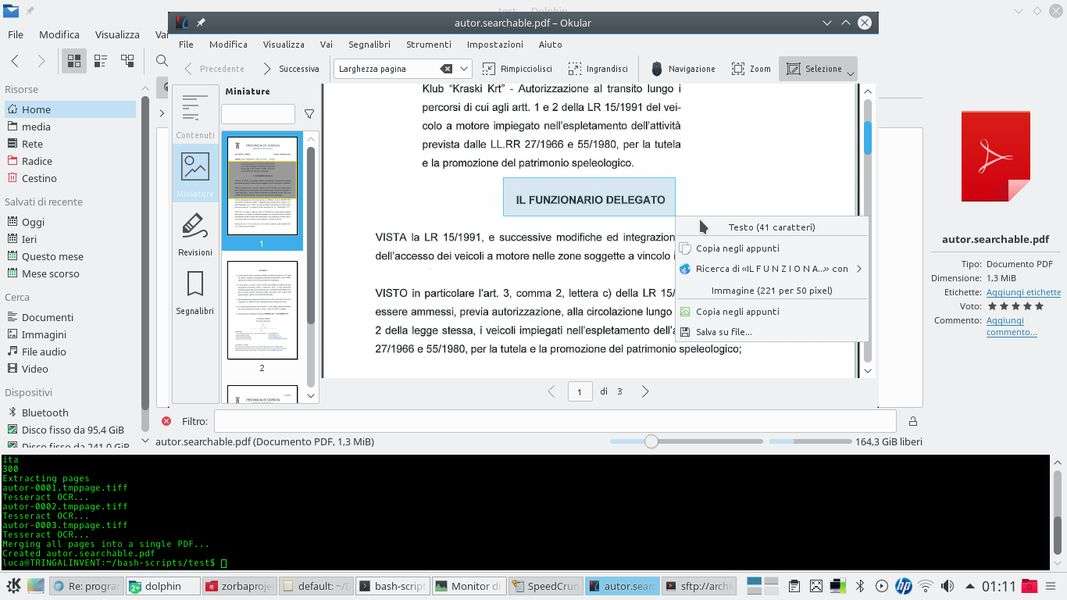Expand the places panel bottom chevron
Screen dimensions: 1067x600
(x=145, y=441)
